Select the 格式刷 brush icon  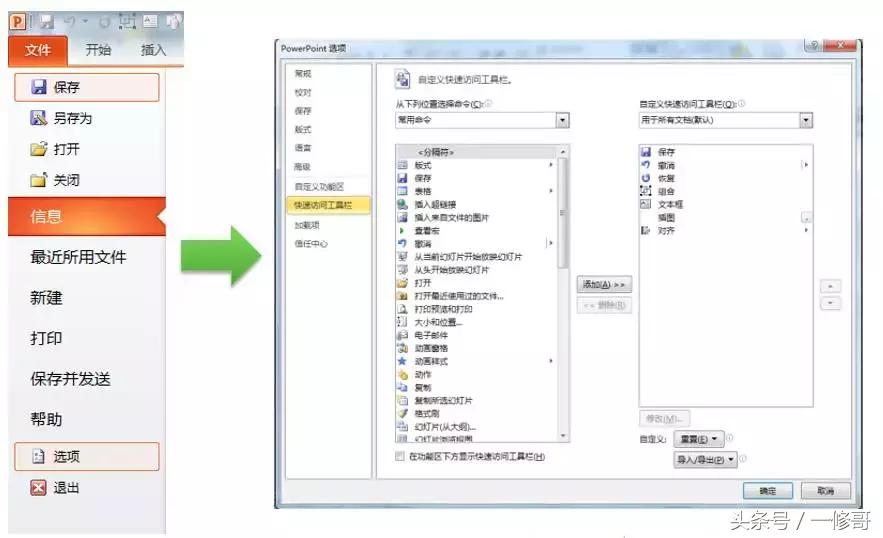[402, 413]
